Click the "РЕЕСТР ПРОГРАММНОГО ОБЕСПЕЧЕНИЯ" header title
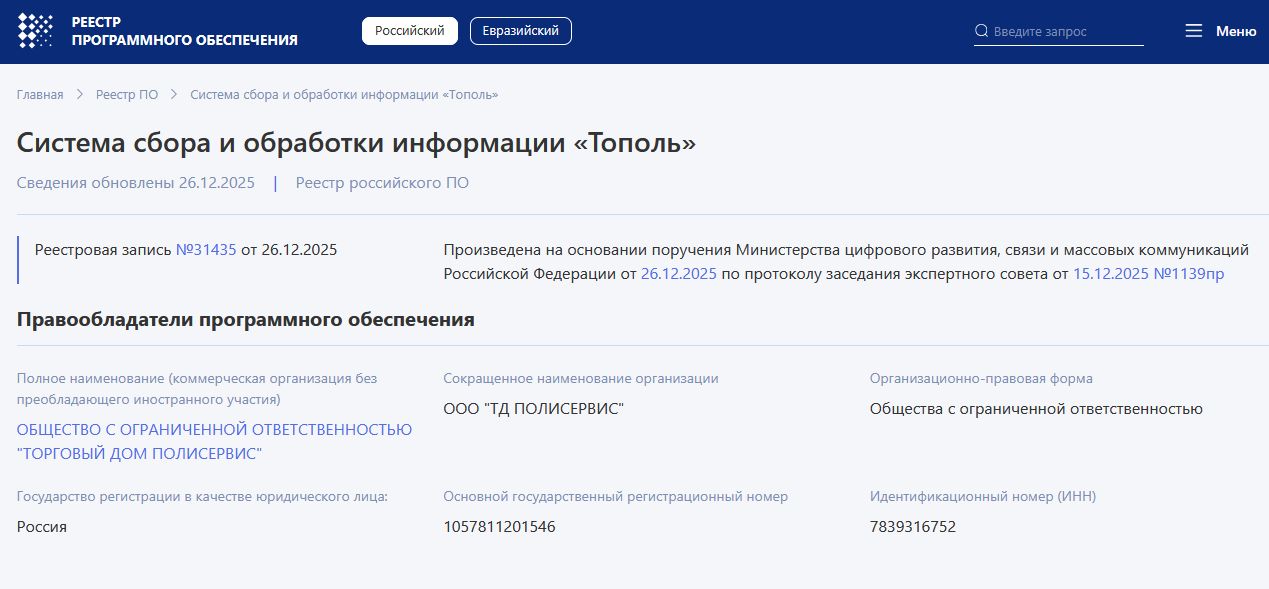 click(x=184, y=31)
